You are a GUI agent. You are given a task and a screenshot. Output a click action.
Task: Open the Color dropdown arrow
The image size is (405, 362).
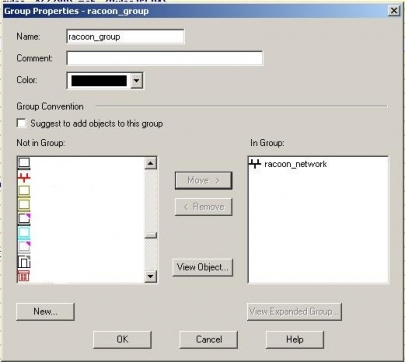click(137, 81)
